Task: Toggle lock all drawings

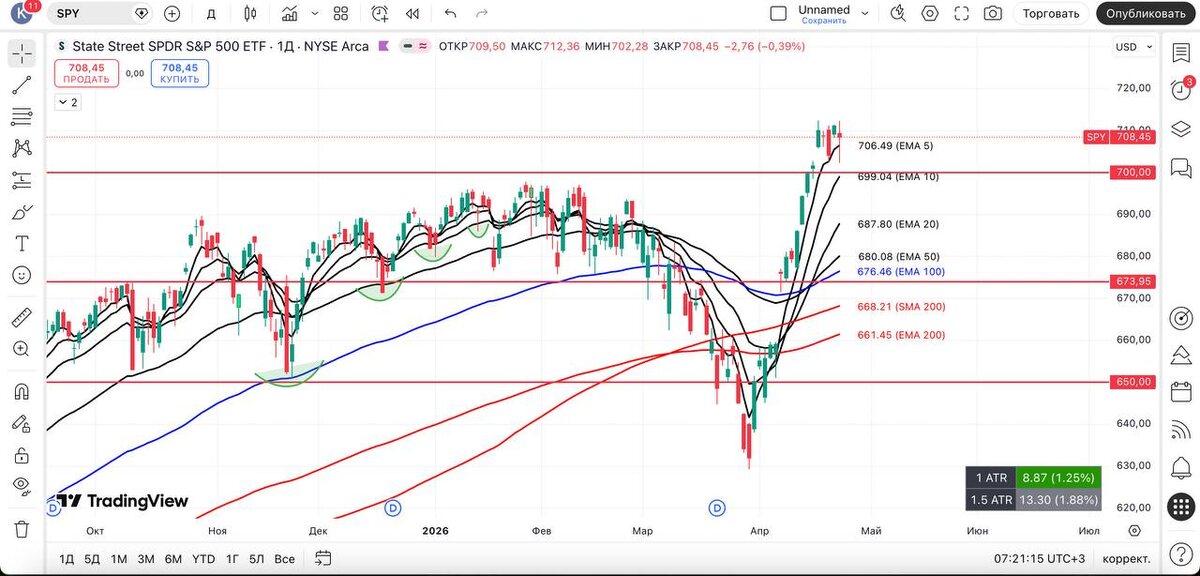Action: [x=22, y=455]
